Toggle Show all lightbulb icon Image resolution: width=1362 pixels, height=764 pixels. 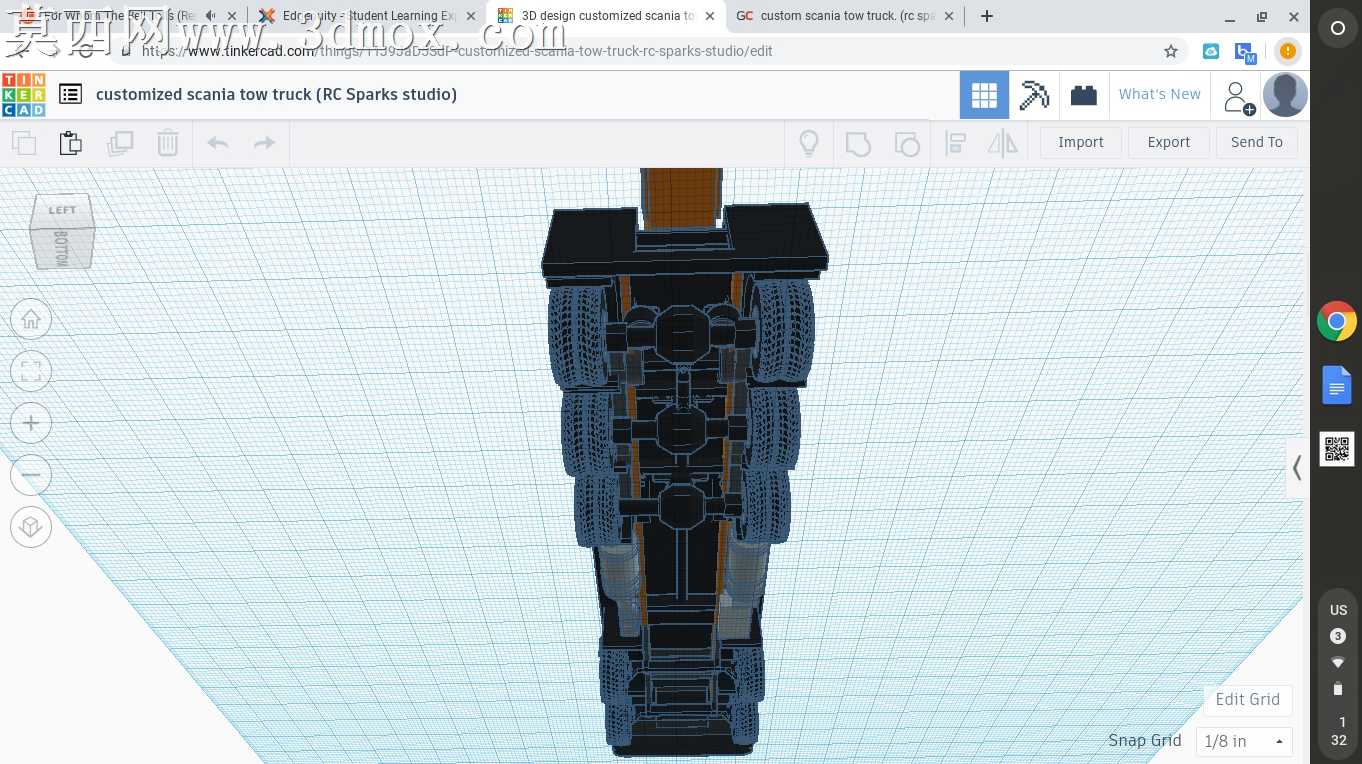pos(809,143)
